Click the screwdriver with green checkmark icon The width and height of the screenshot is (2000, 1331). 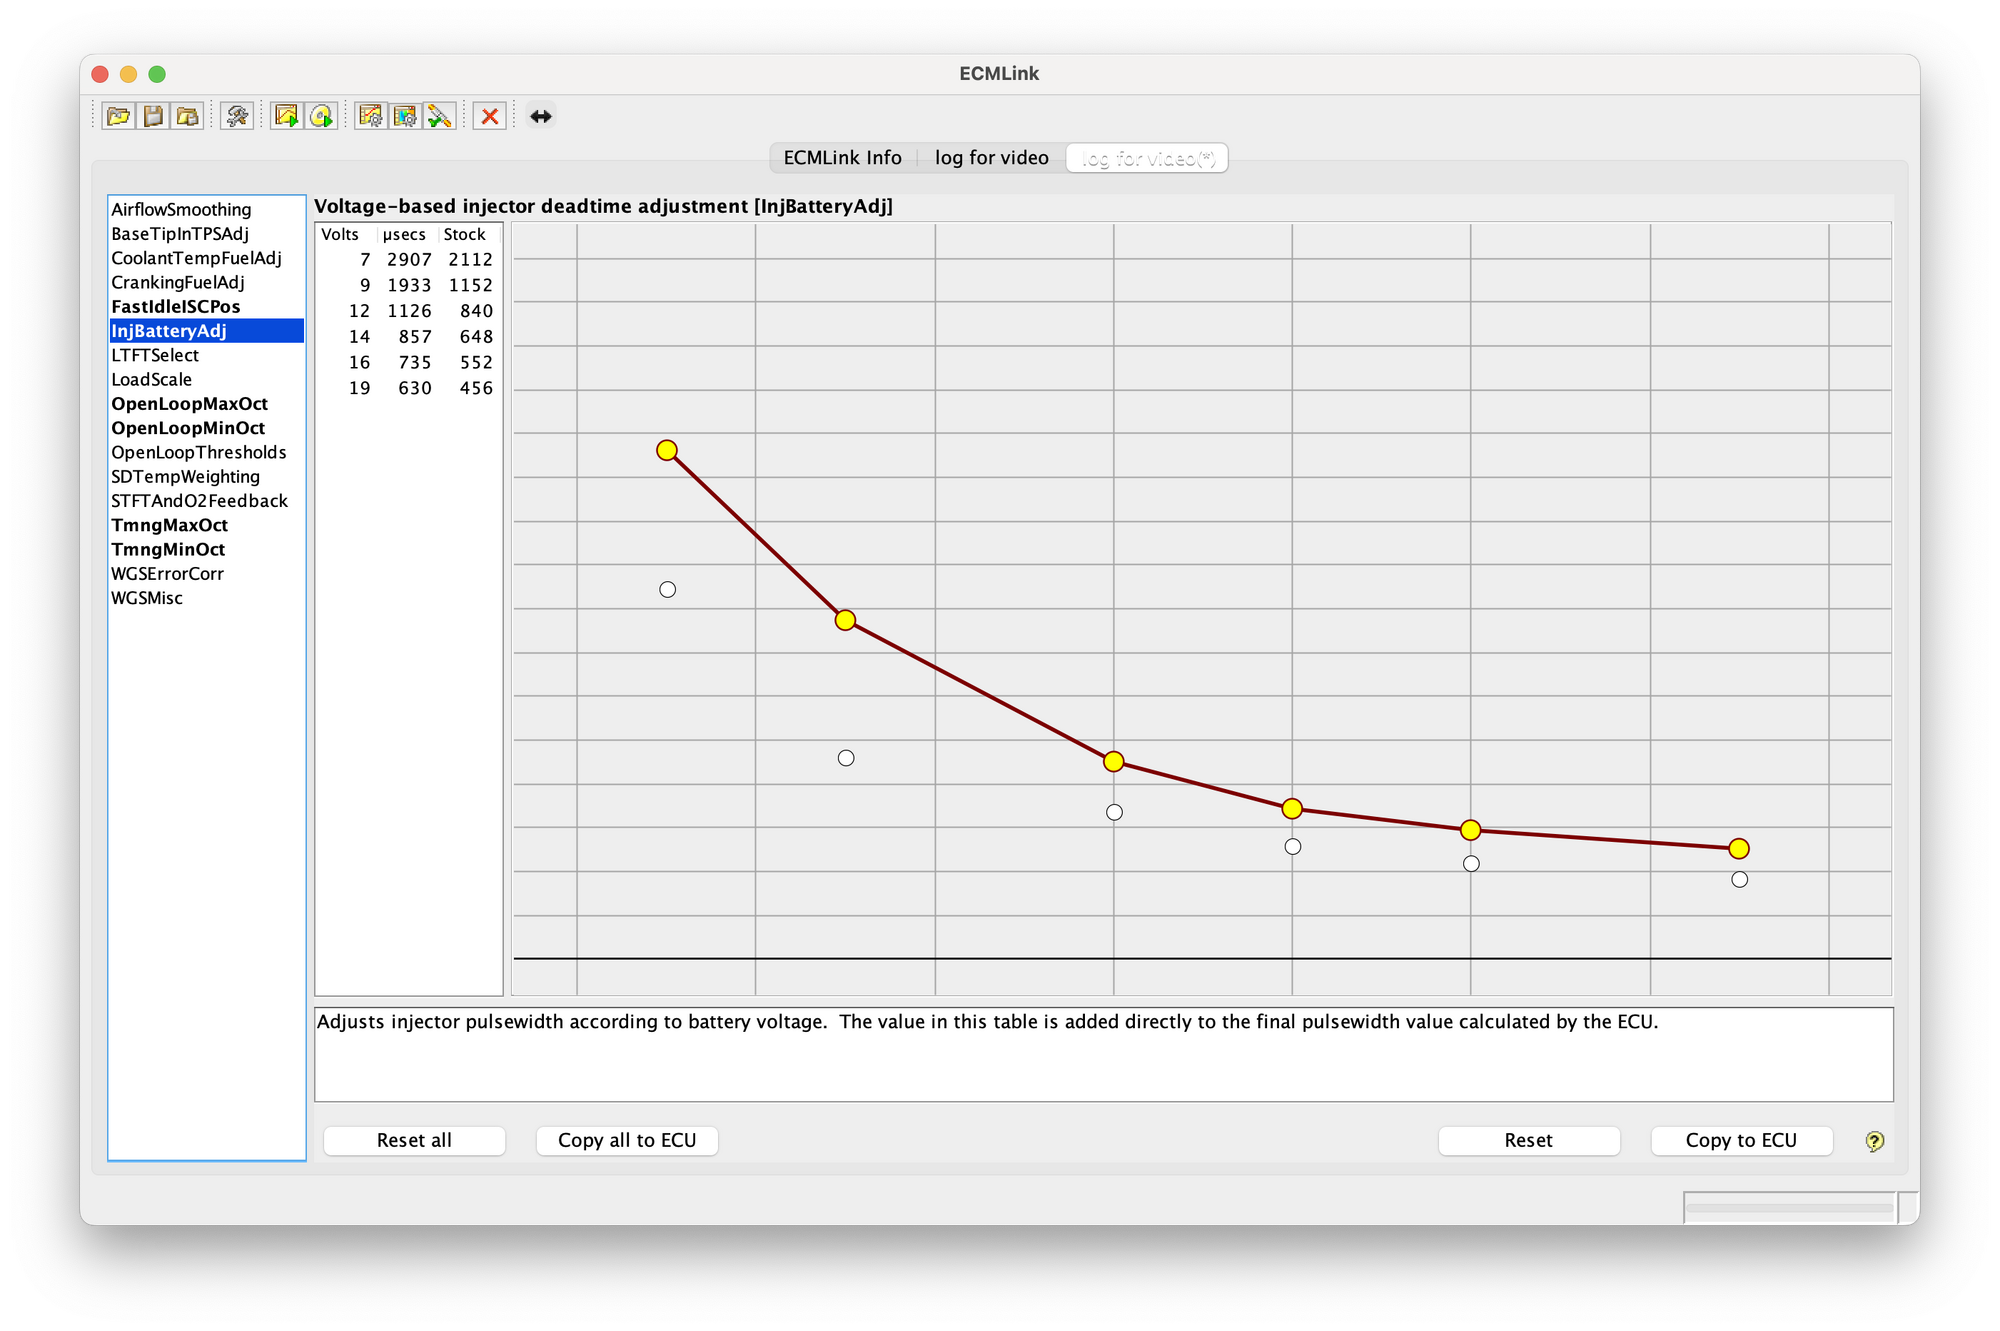[439, 116]
